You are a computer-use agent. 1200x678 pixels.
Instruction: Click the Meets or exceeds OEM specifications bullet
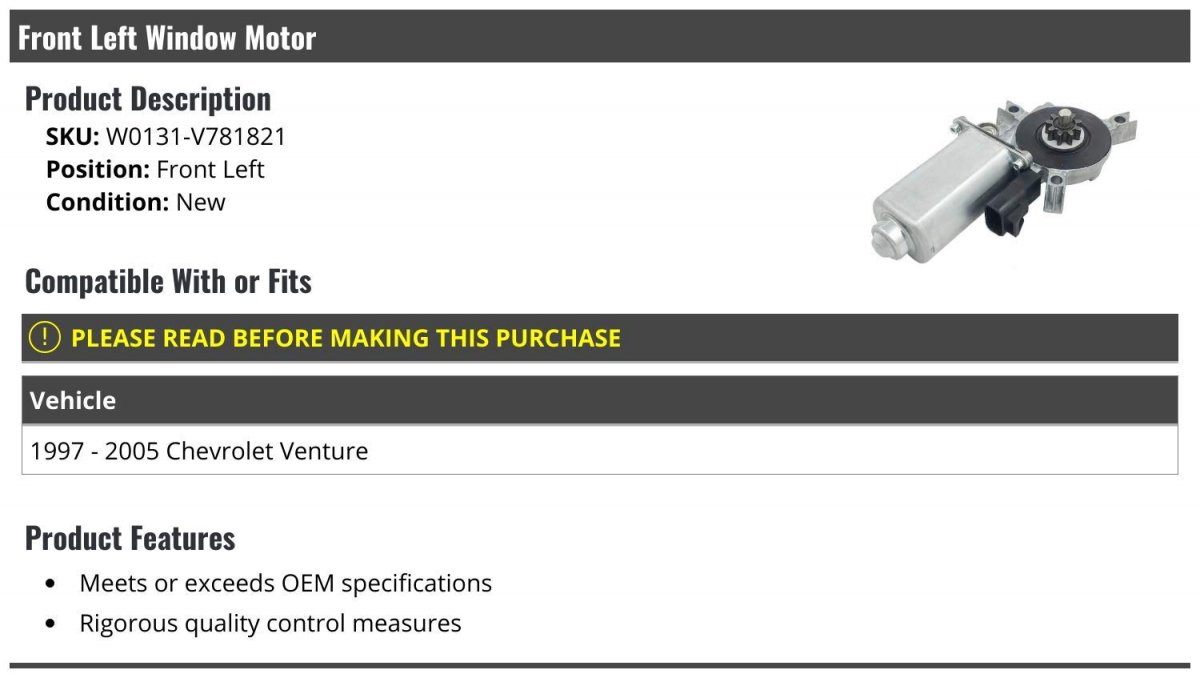pyautogui.click(x=286, y=583)
